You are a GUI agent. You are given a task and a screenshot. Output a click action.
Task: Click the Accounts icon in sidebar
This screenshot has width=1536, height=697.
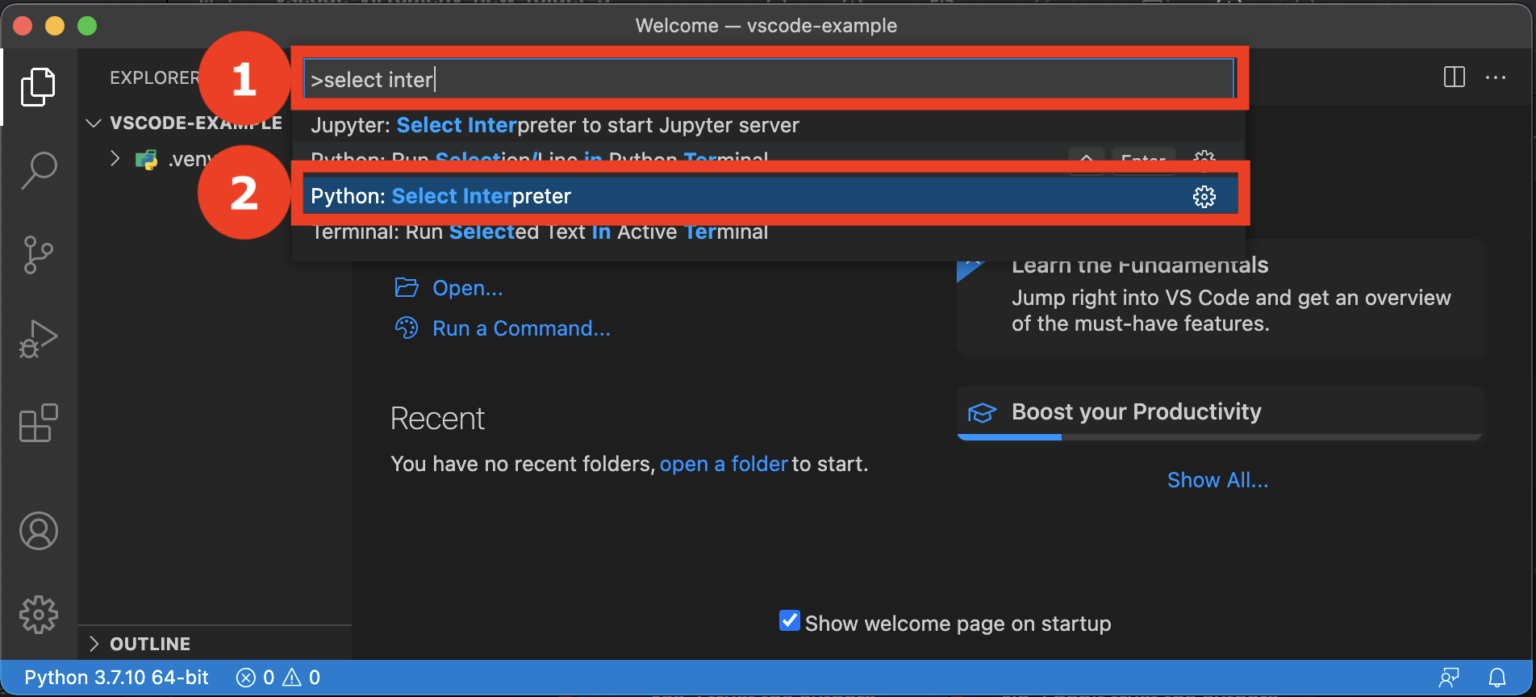[38, 531]
